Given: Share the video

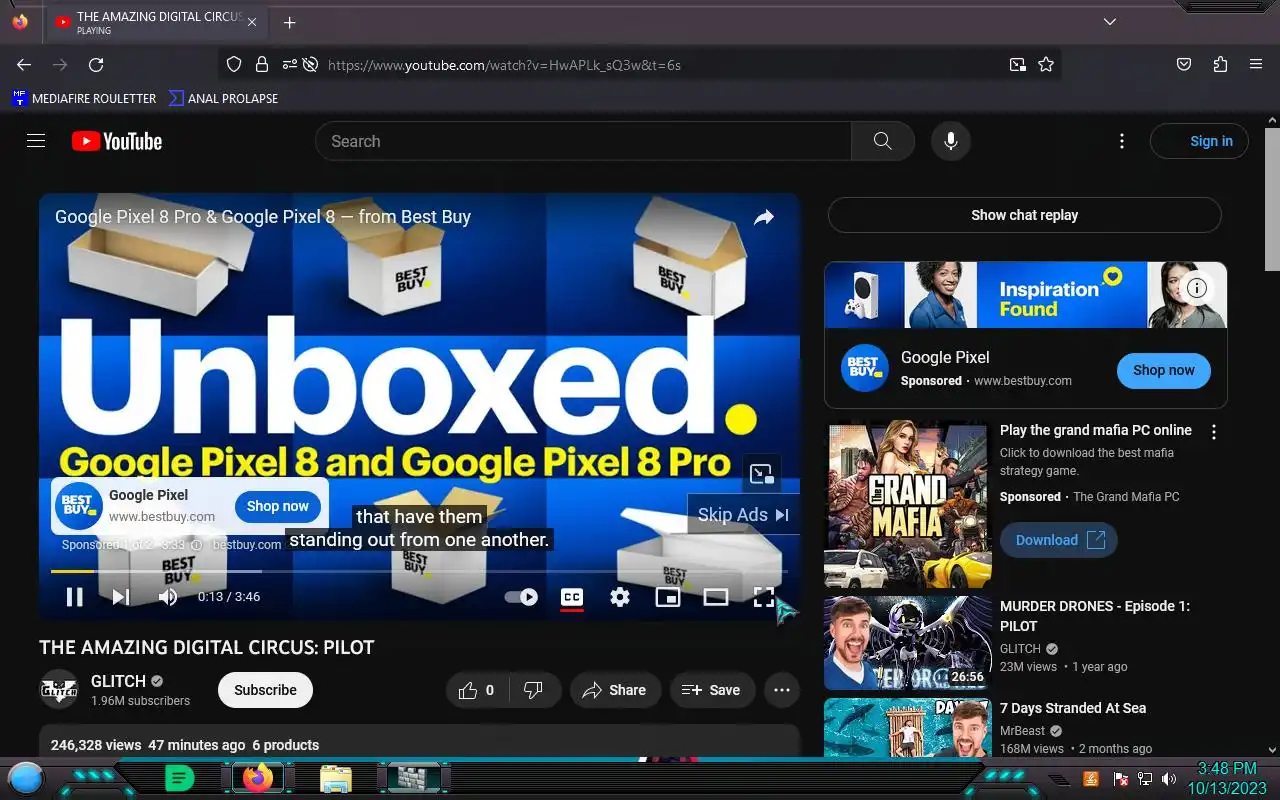Looking at the screenshot, I should tap(615, 690).
